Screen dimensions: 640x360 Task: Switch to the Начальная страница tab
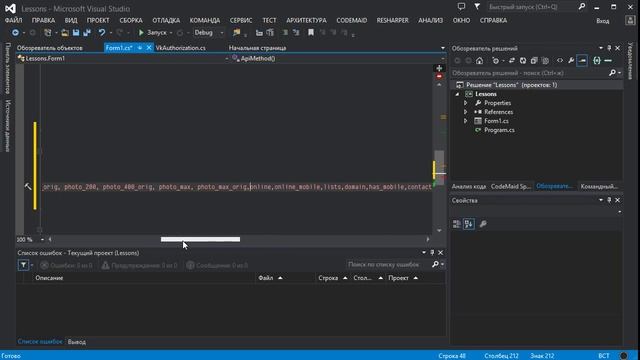pos(257,48)
